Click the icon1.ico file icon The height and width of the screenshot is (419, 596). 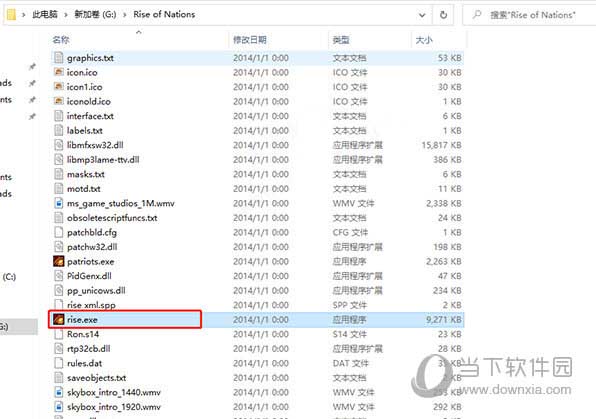tap(59, 87)
